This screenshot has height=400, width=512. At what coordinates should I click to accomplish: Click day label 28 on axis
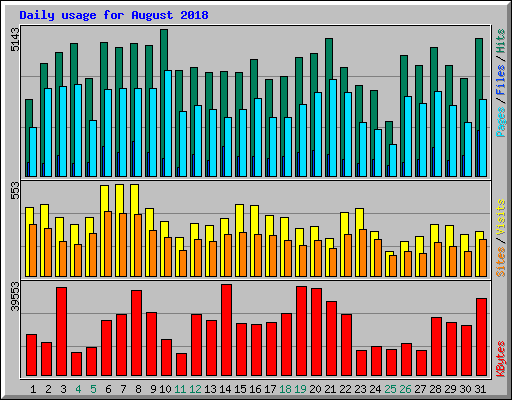(x=435, y=389)
